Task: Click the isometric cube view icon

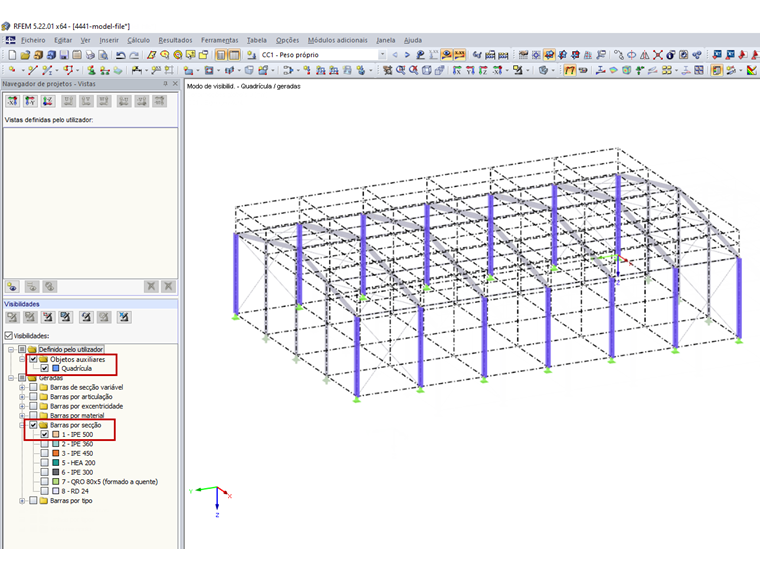Action: [426, 70]
